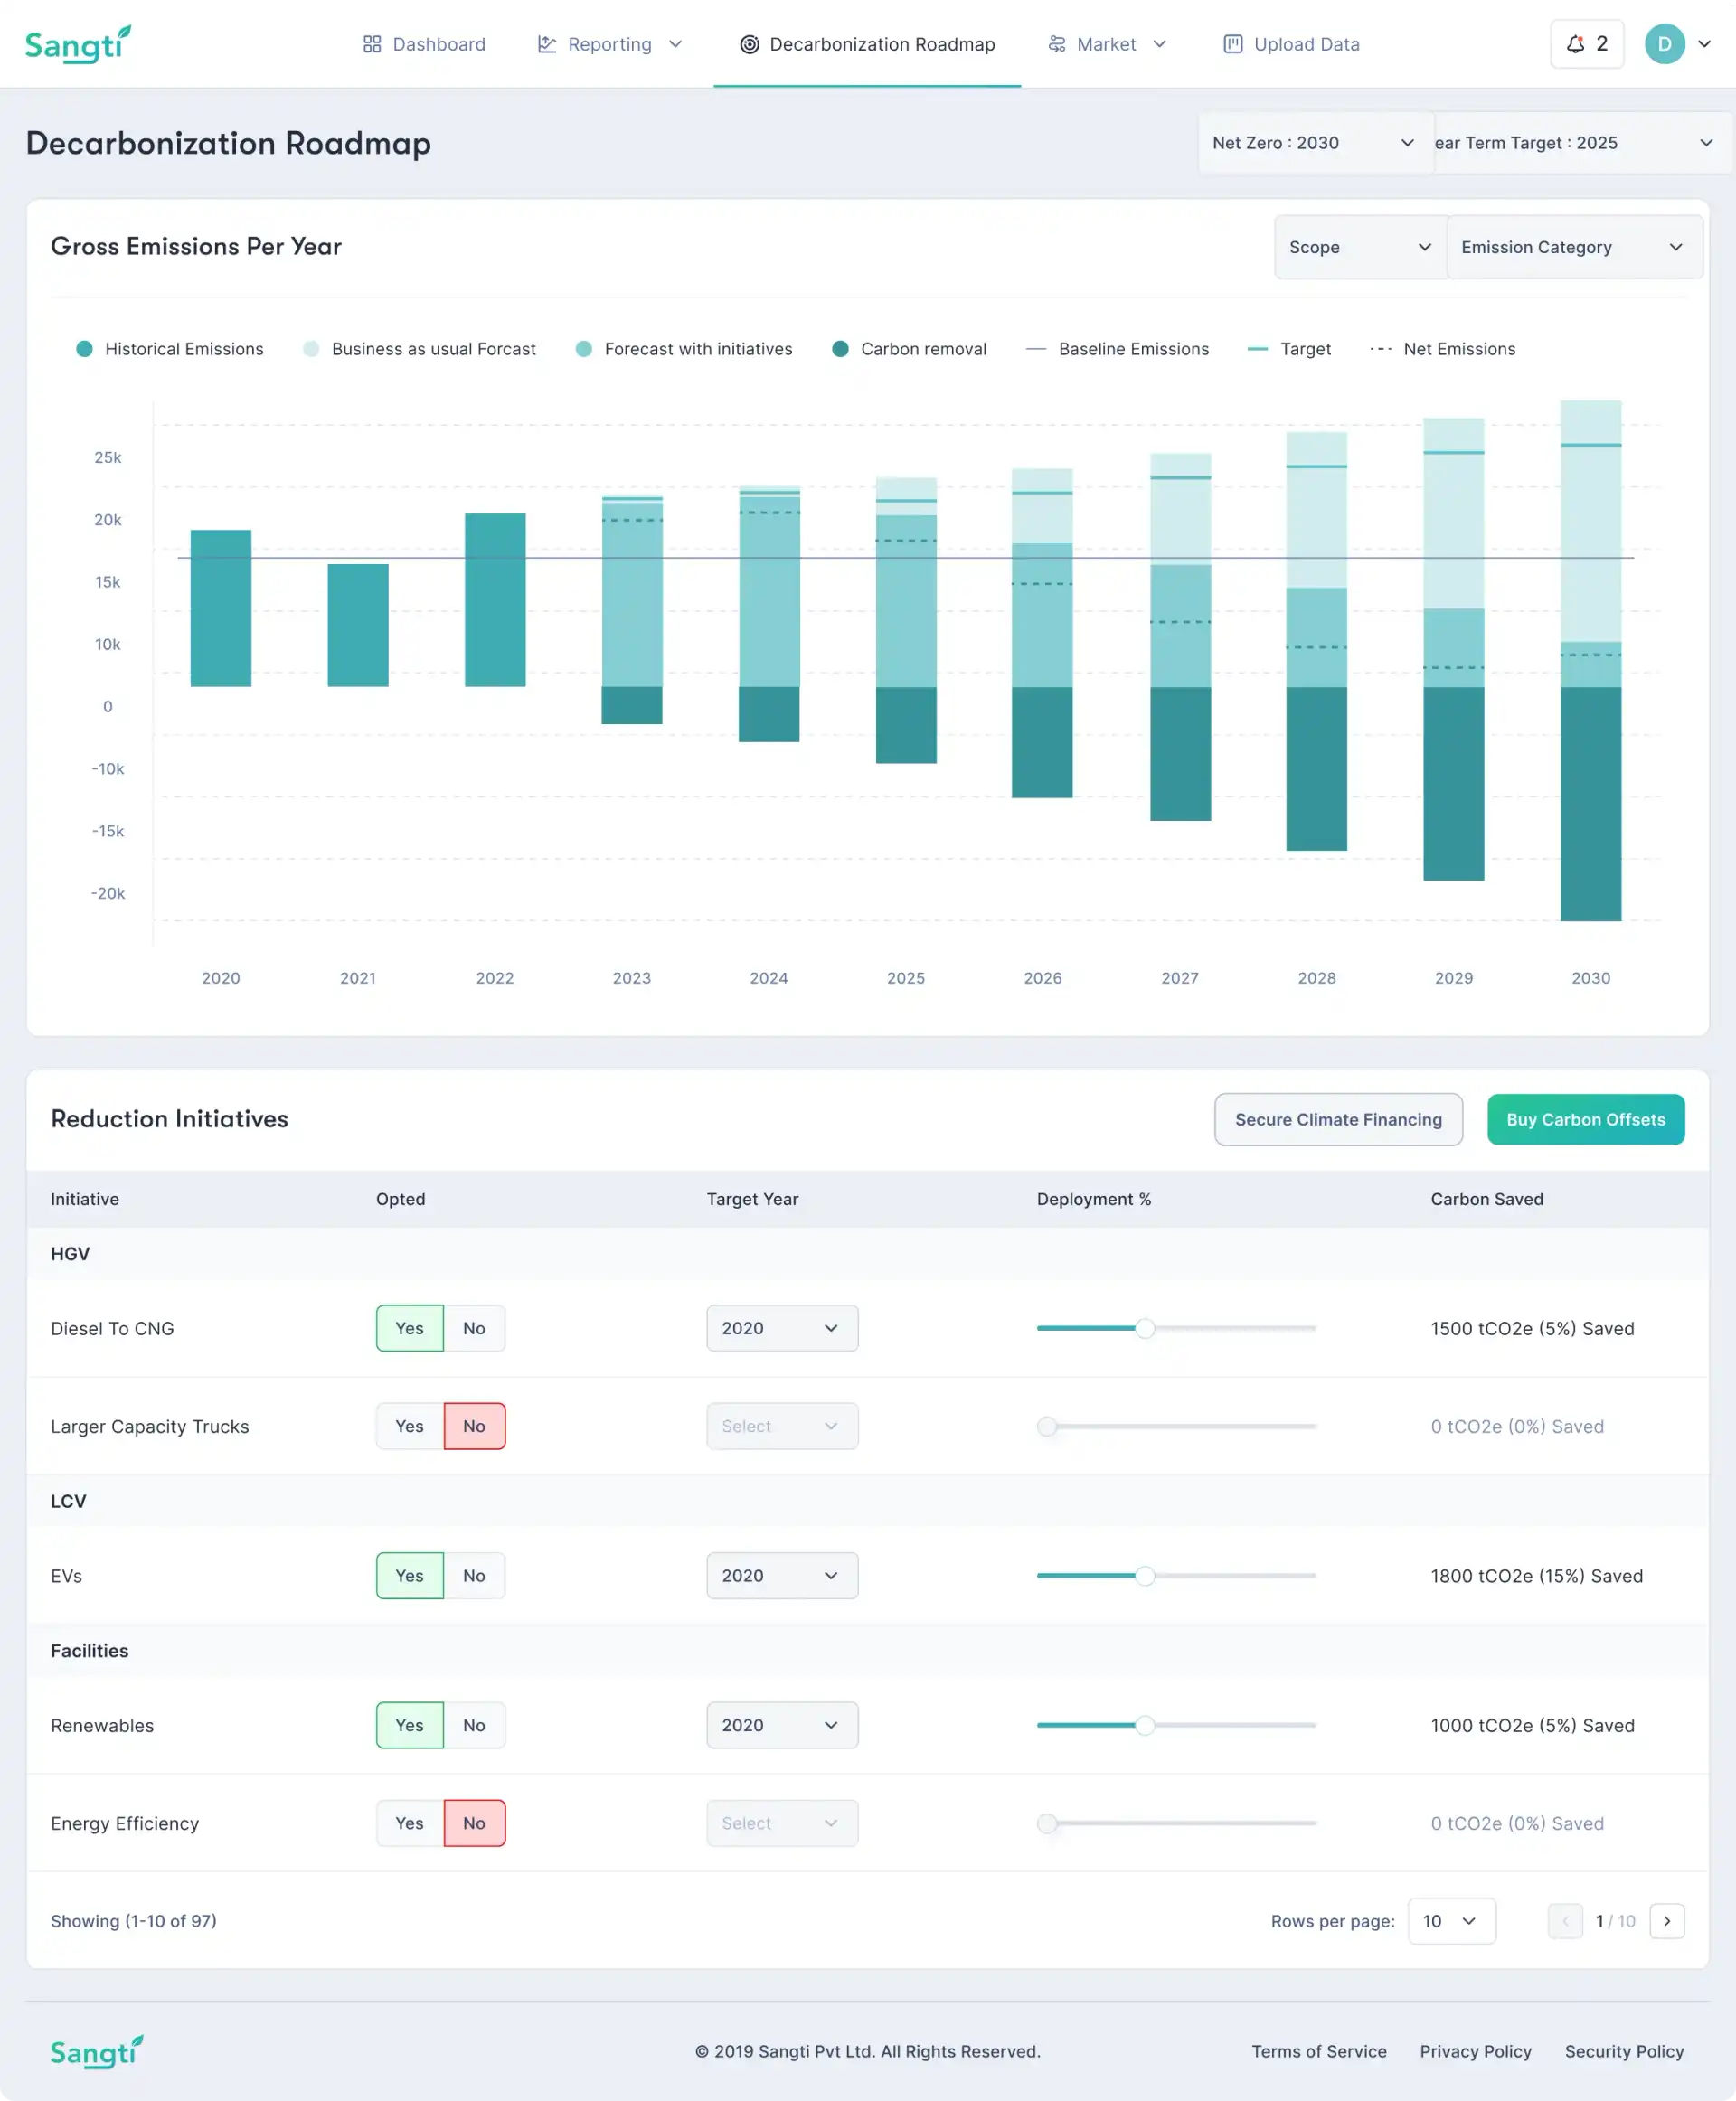Click Renewables deployment slider handle

[x=1145, y=1725]
